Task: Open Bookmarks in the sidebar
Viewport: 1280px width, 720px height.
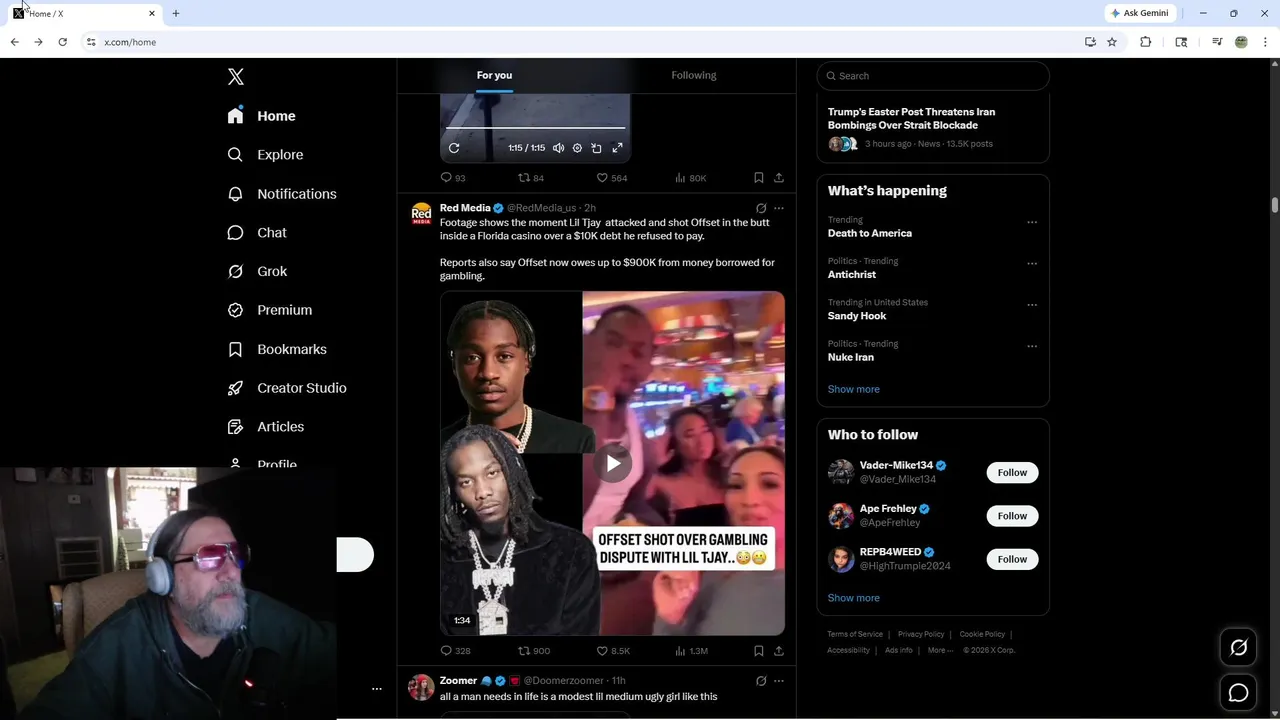Action: pos(277,349)
